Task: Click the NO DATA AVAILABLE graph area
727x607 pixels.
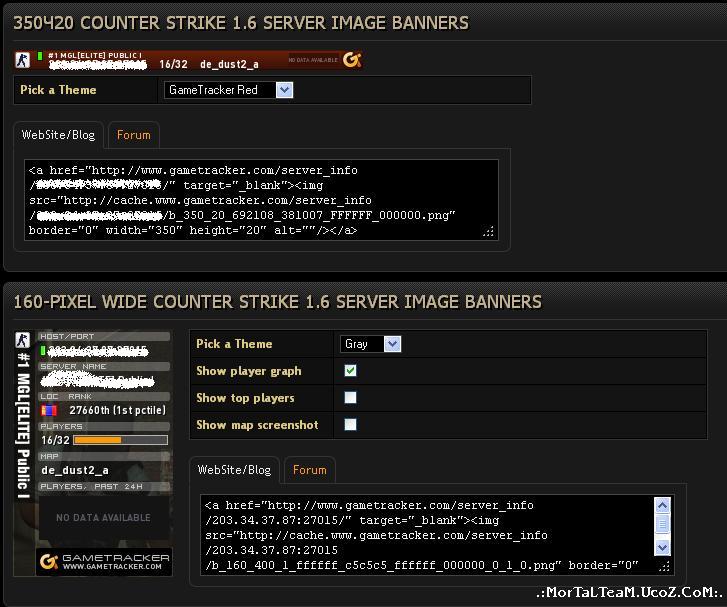Action: point(103,518)
